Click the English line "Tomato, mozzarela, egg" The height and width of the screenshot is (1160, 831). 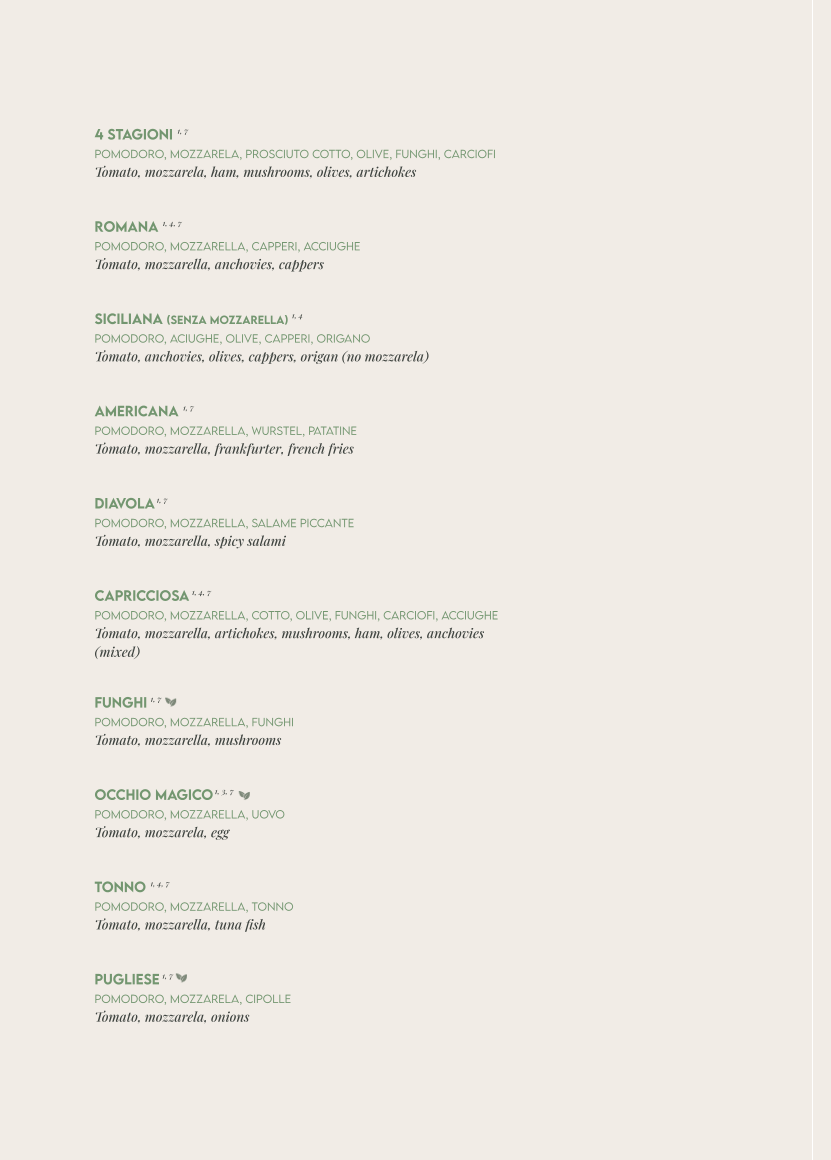(162, 833)
